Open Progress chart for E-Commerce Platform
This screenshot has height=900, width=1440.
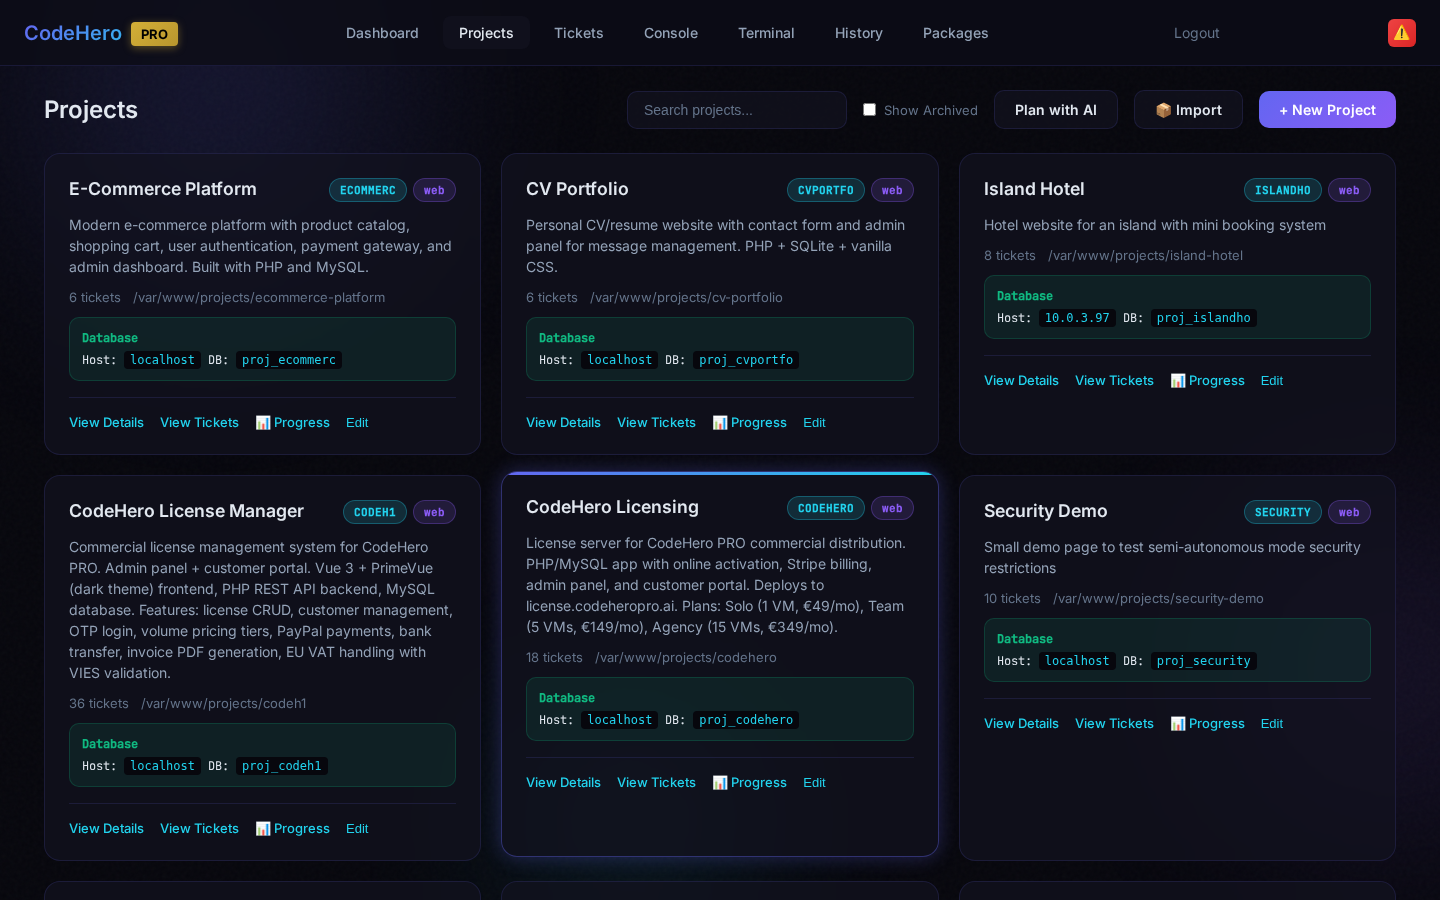click(x=292, y=423)
